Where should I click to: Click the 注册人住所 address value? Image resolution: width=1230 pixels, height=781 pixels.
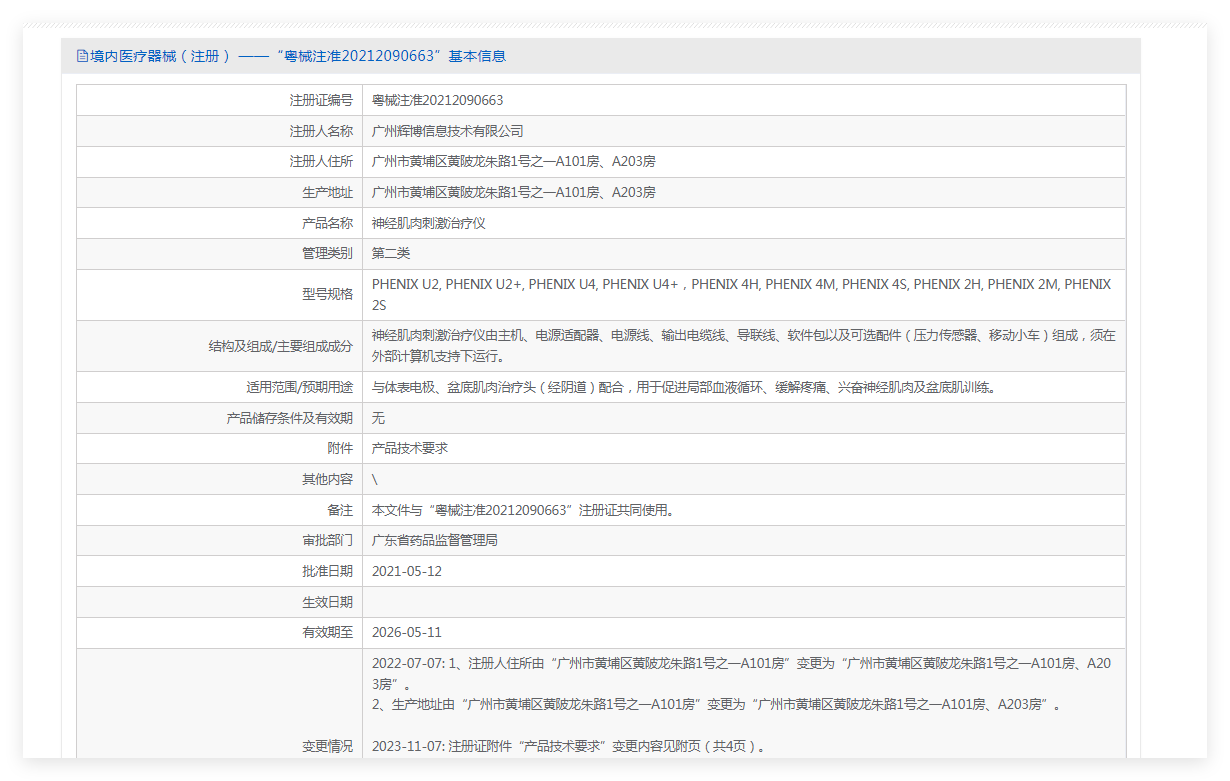click(x=513, y=161)
